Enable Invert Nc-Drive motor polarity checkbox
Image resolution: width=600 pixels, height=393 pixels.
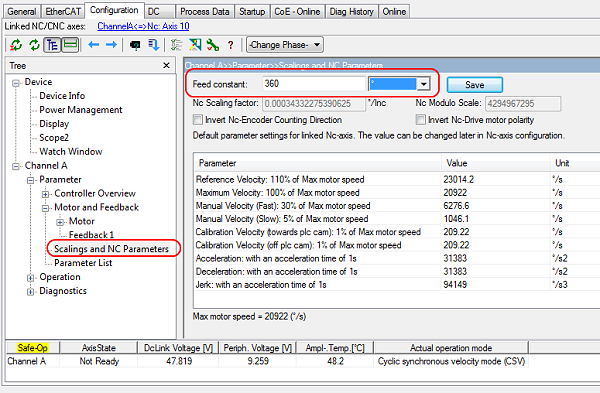pyautogui.click(x=421, y=120)
